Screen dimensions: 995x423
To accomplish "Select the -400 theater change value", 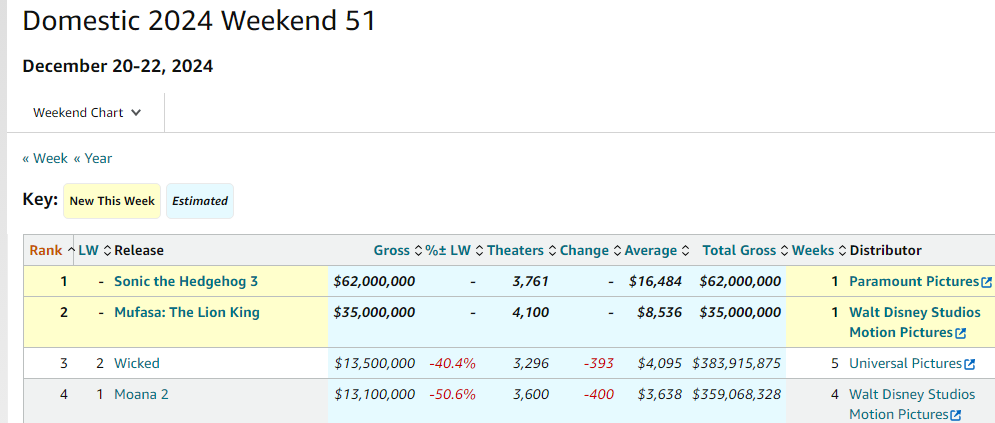I will pos(599,394).
